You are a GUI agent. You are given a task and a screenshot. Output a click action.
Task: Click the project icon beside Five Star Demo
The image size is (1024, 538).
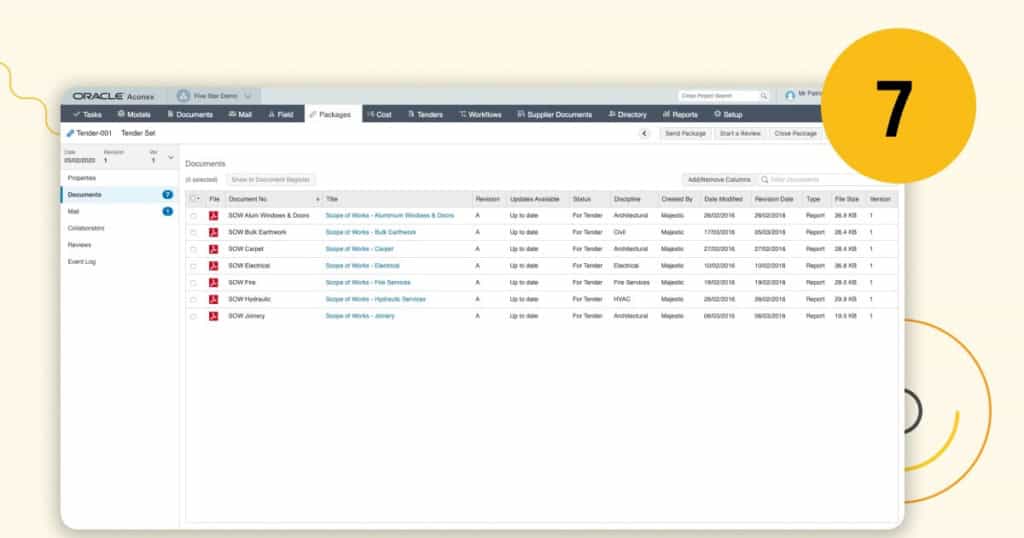(183, 96)
